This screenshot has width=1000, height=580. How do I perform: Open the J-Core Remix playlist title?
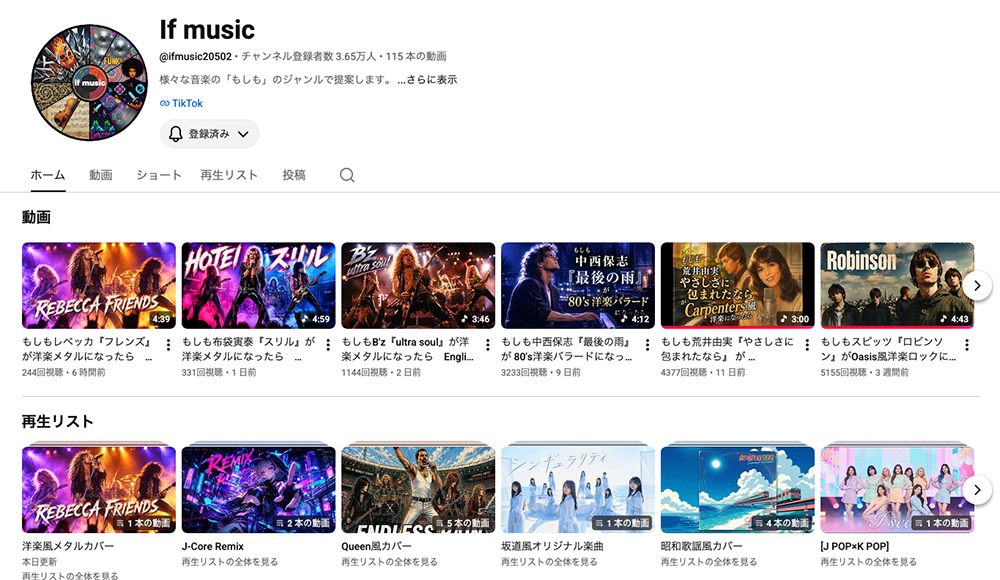(x=213, y=546)
